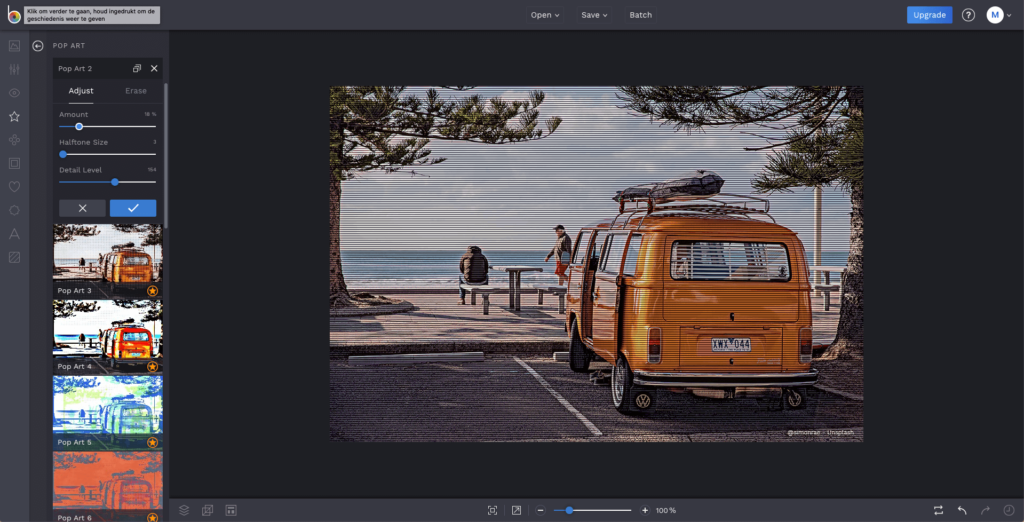The image size is (1024, 522).
Task: Close the Pop Art 2 settings panel
Action: tap(154, 69)
